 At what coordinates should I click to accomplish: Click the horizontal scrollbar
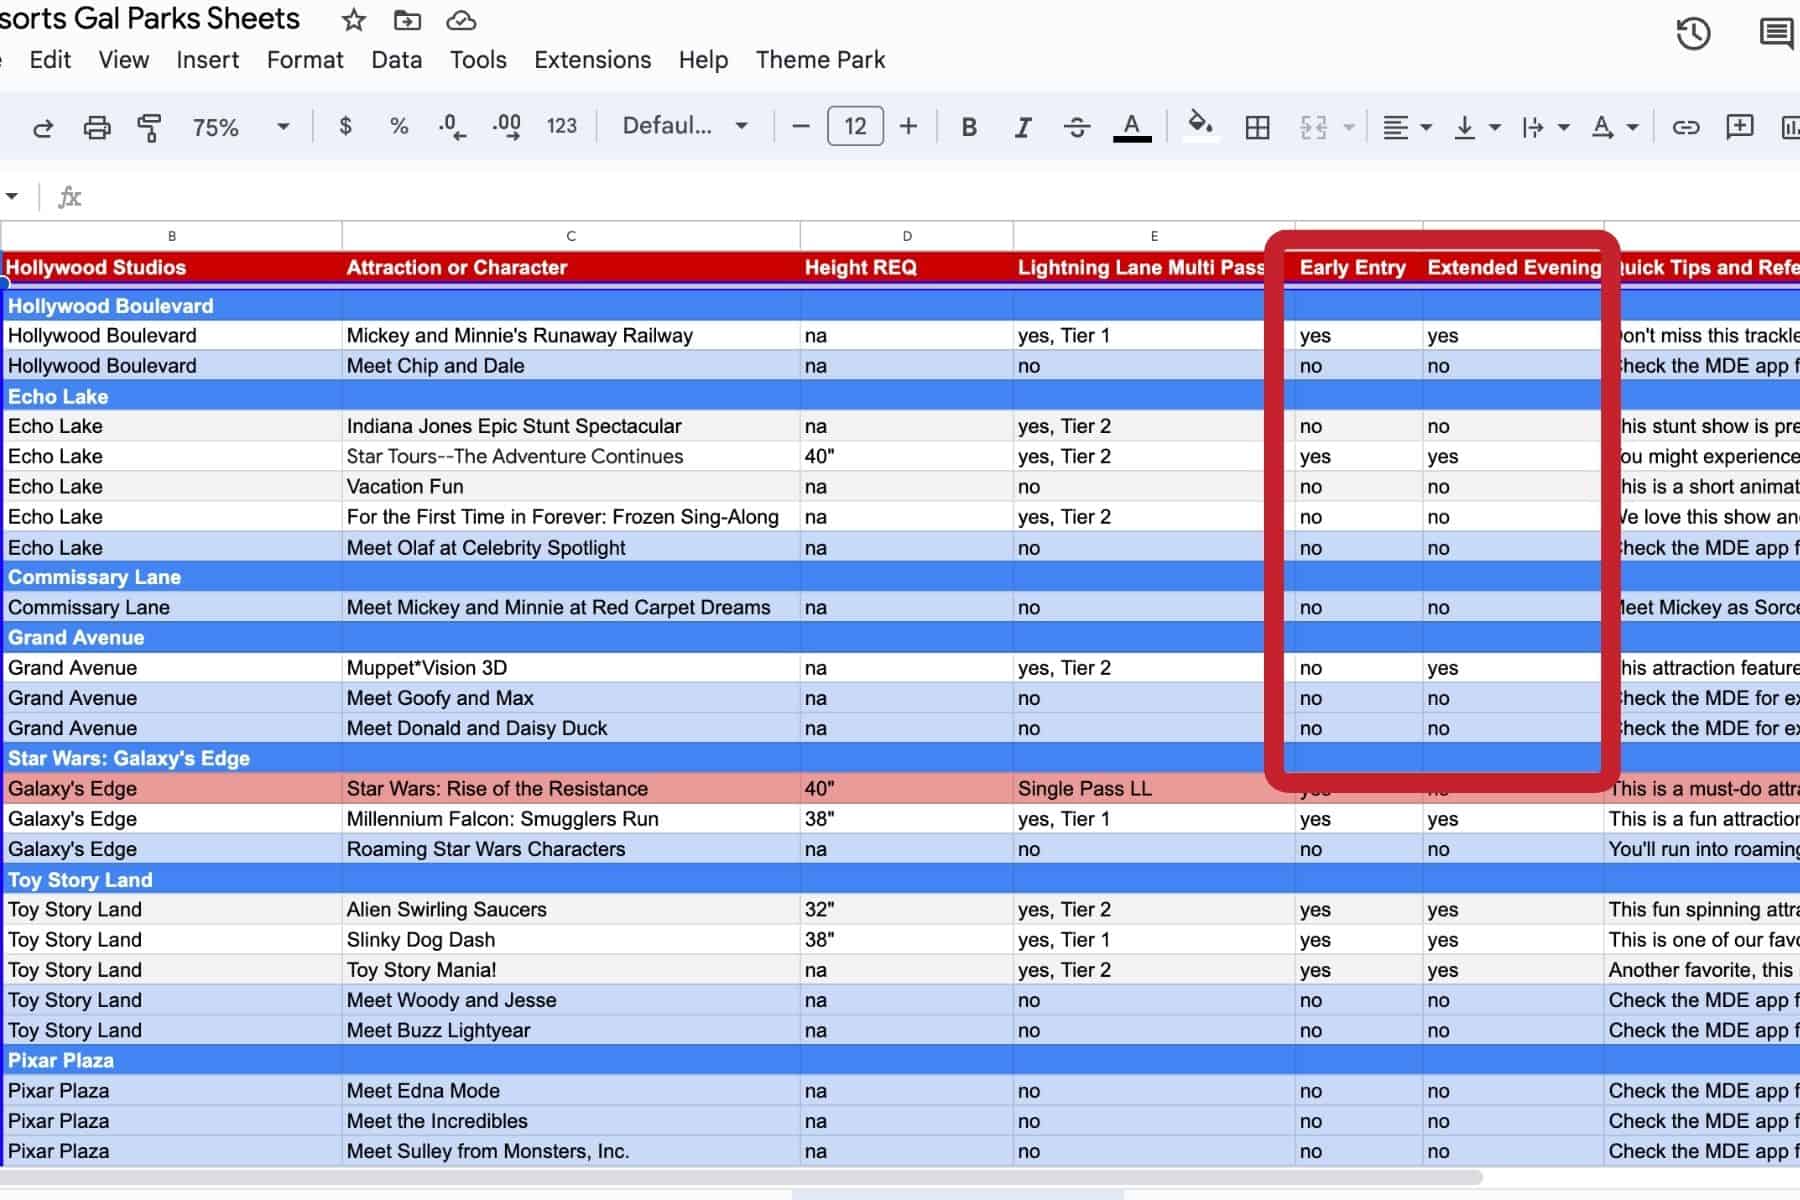tap(740, 1177)
